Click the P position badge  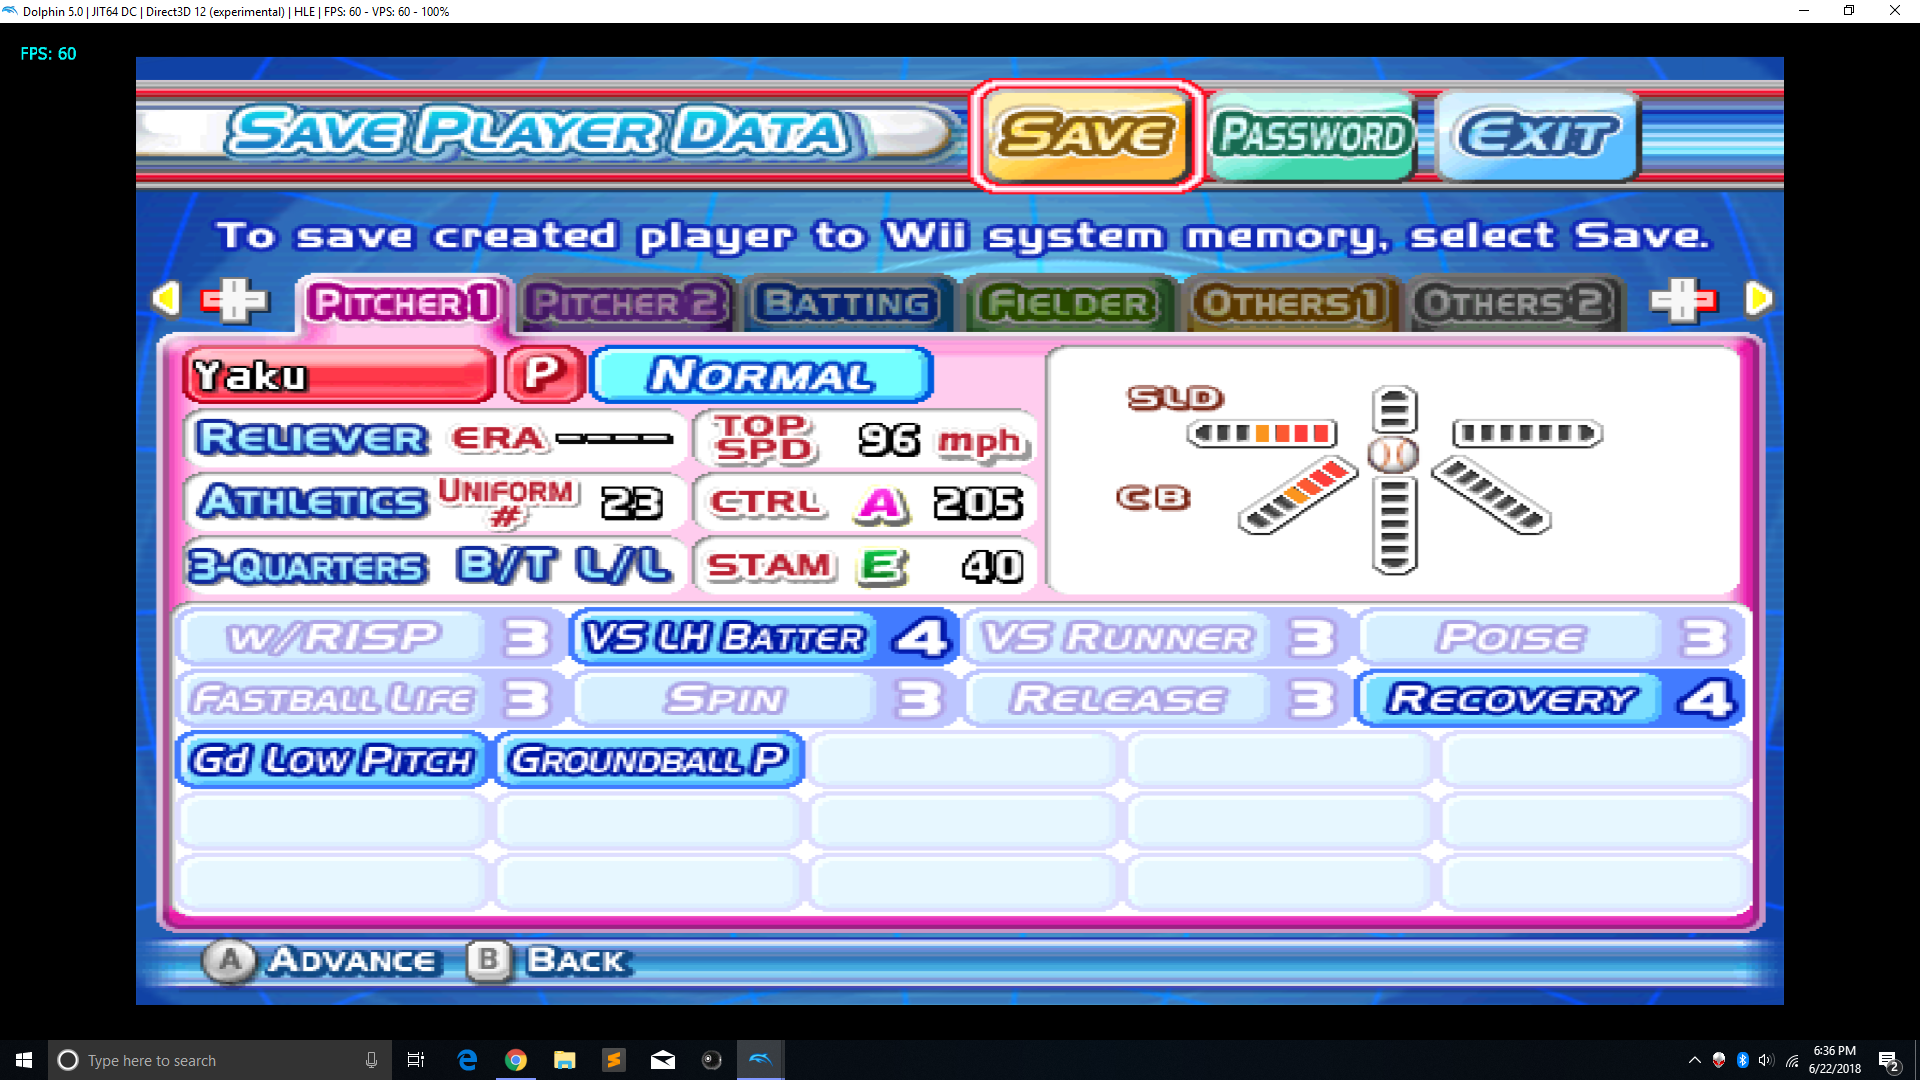click(544, 375)
